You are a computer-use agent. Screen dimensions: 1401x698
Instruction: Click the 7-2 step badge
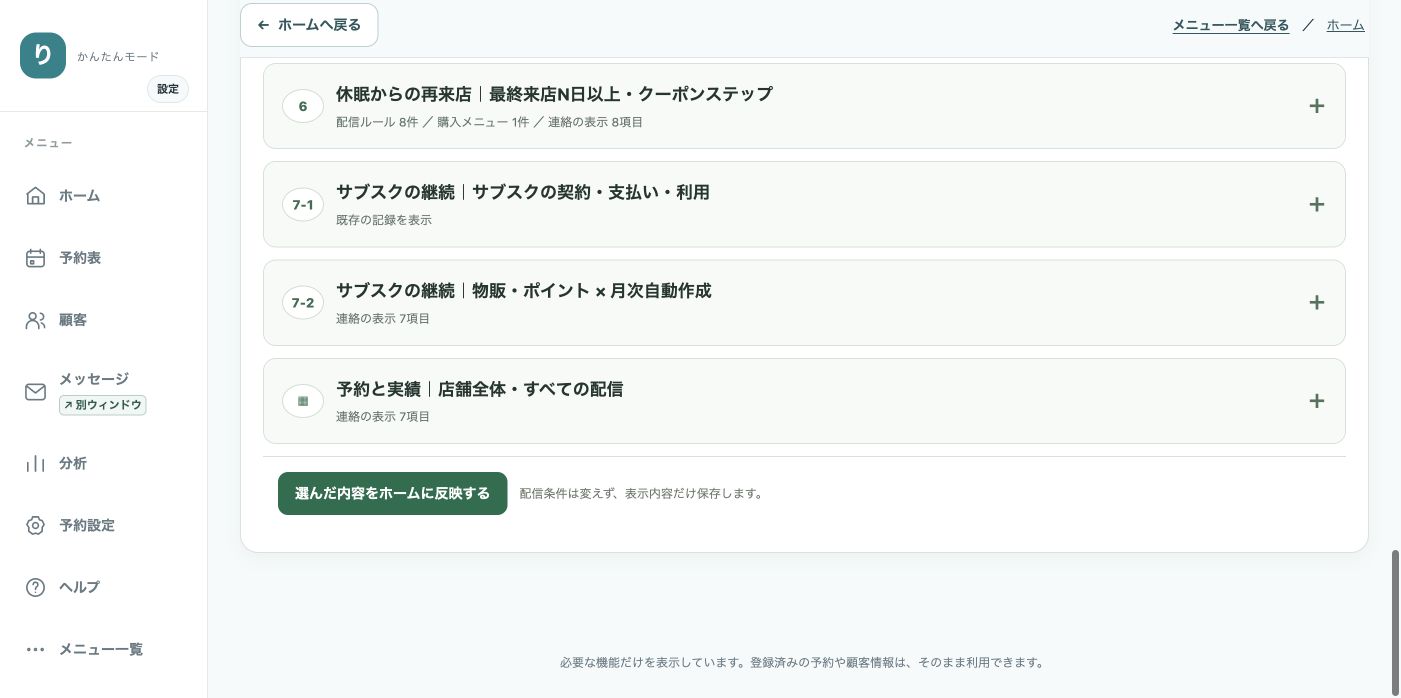pyautogui.click(x=303, y=302)
